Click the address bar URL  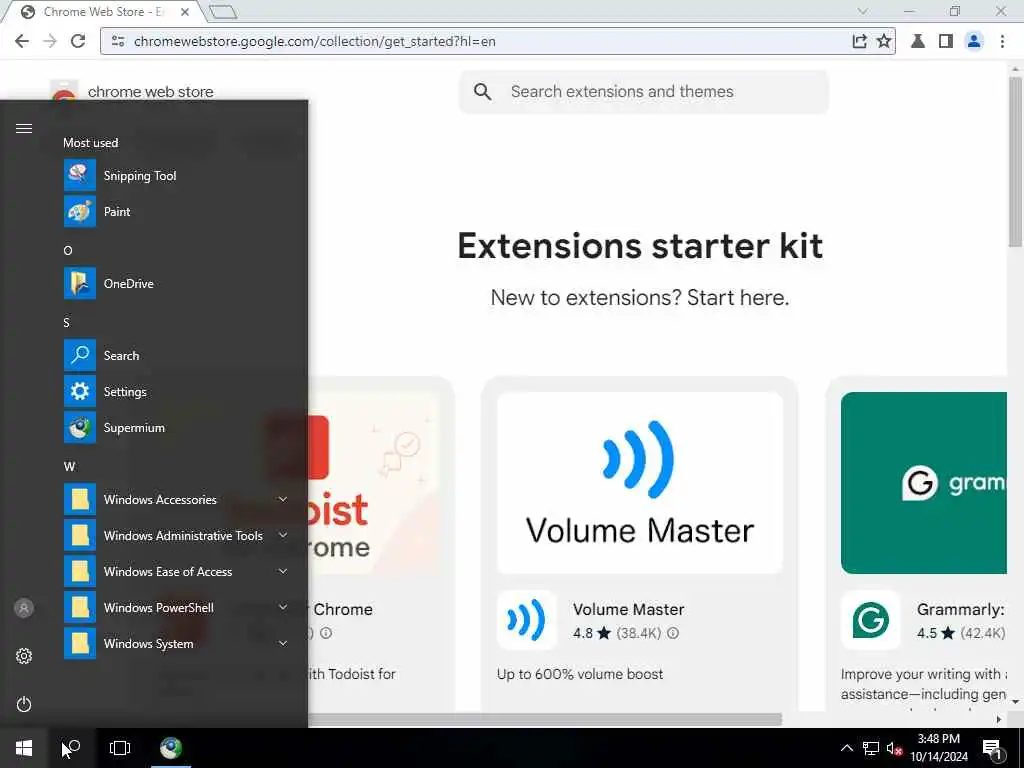coord(314,41)
